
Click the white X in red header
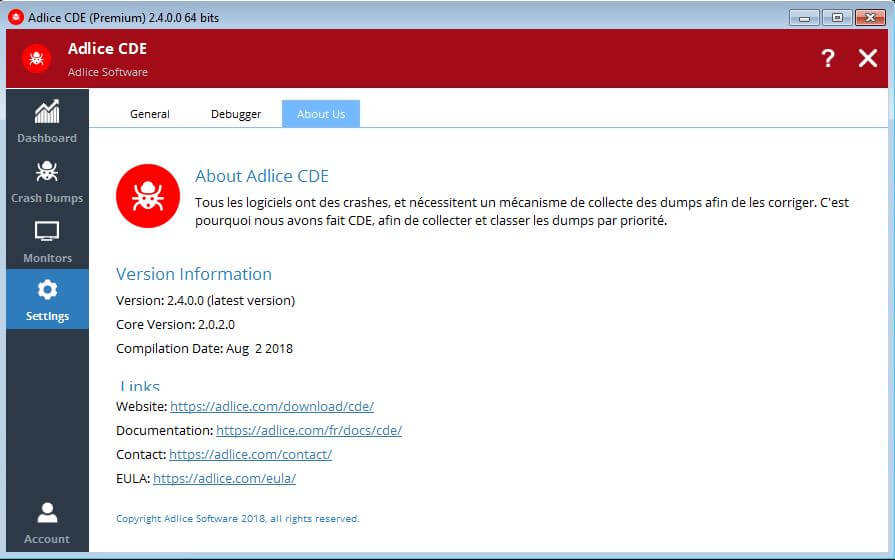867,59
